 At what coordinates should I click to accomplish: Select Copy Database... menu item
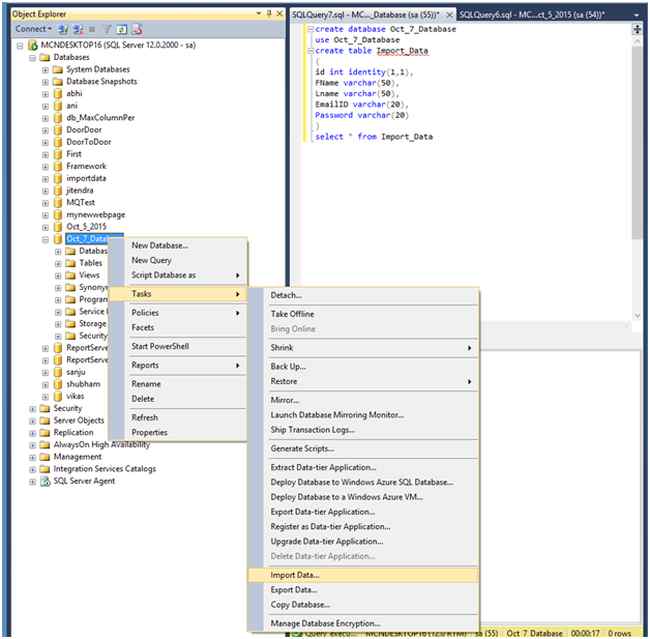pos(363,605)
